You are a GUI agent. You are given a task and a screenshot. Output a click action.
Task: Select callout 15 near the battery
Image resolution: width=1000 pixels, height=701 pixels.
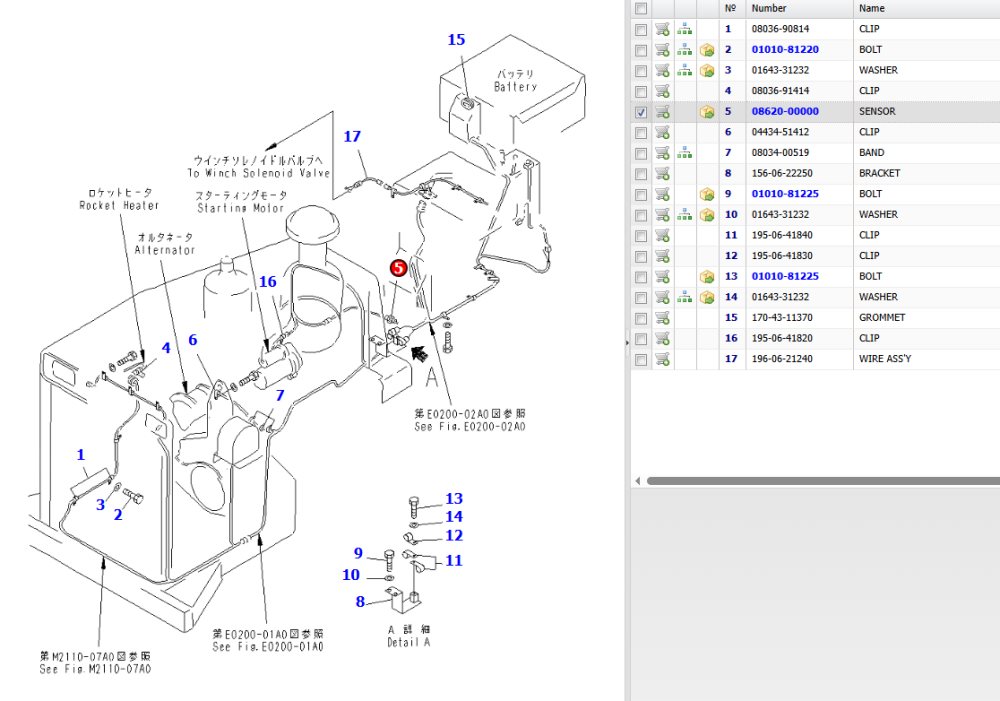[x=456, y=40]
